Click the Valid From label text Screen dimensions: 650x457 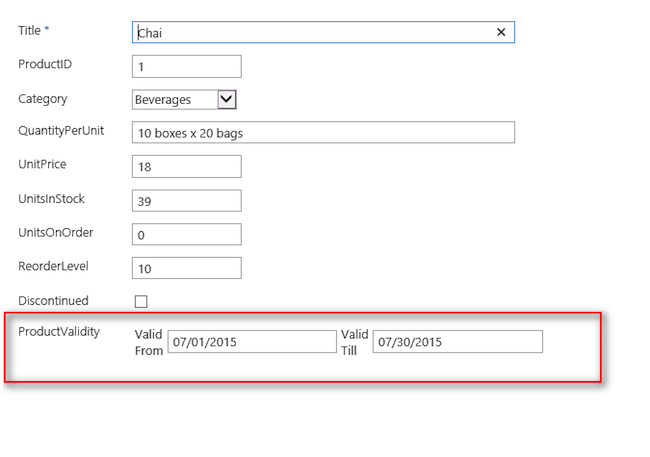pos(148,342)
